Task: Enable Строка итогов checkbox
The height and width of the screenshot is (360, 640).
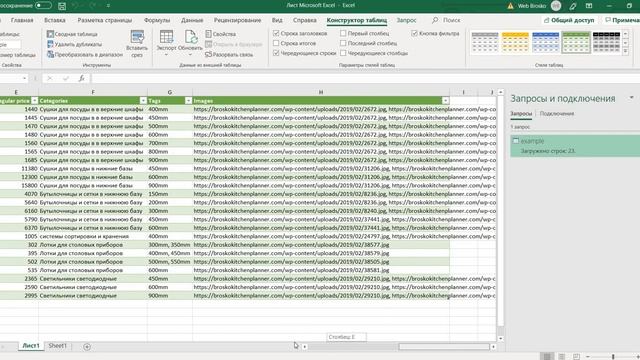Action: click(x=276, y=43)
